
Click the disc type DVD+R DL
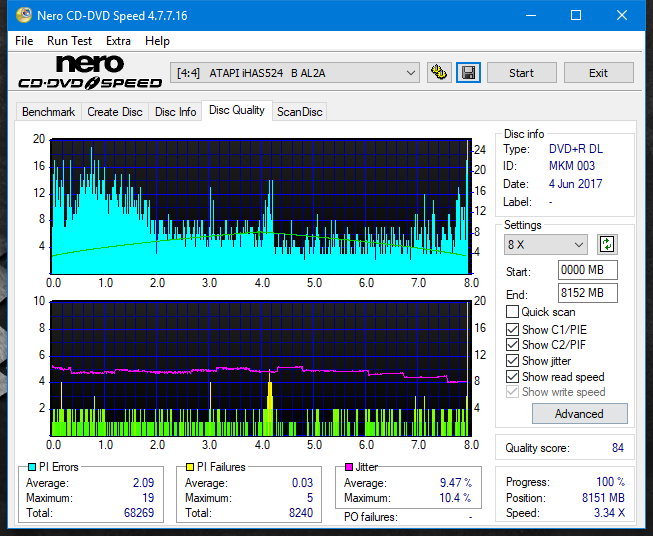[x=576, y=149]
